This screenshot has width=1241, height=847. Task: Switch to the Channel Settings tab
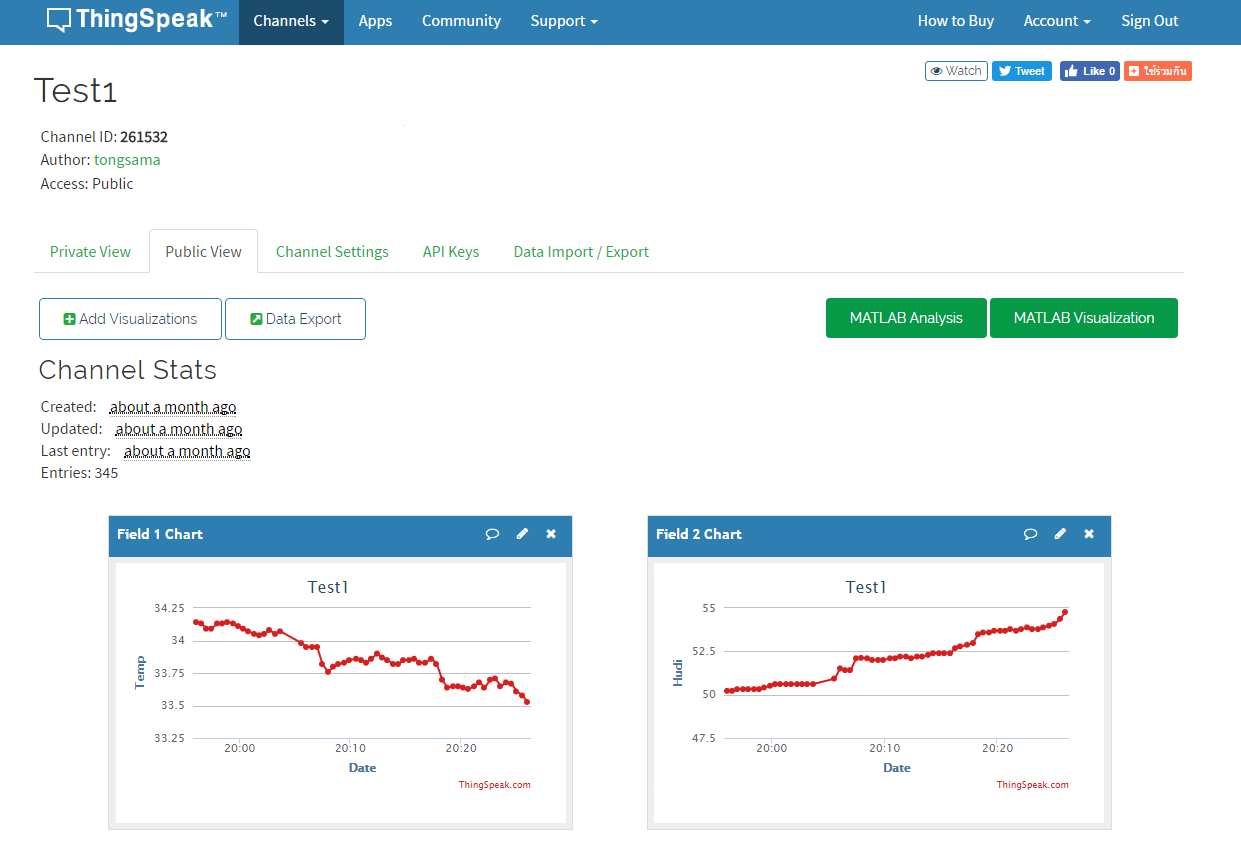[x=332, y=251]
